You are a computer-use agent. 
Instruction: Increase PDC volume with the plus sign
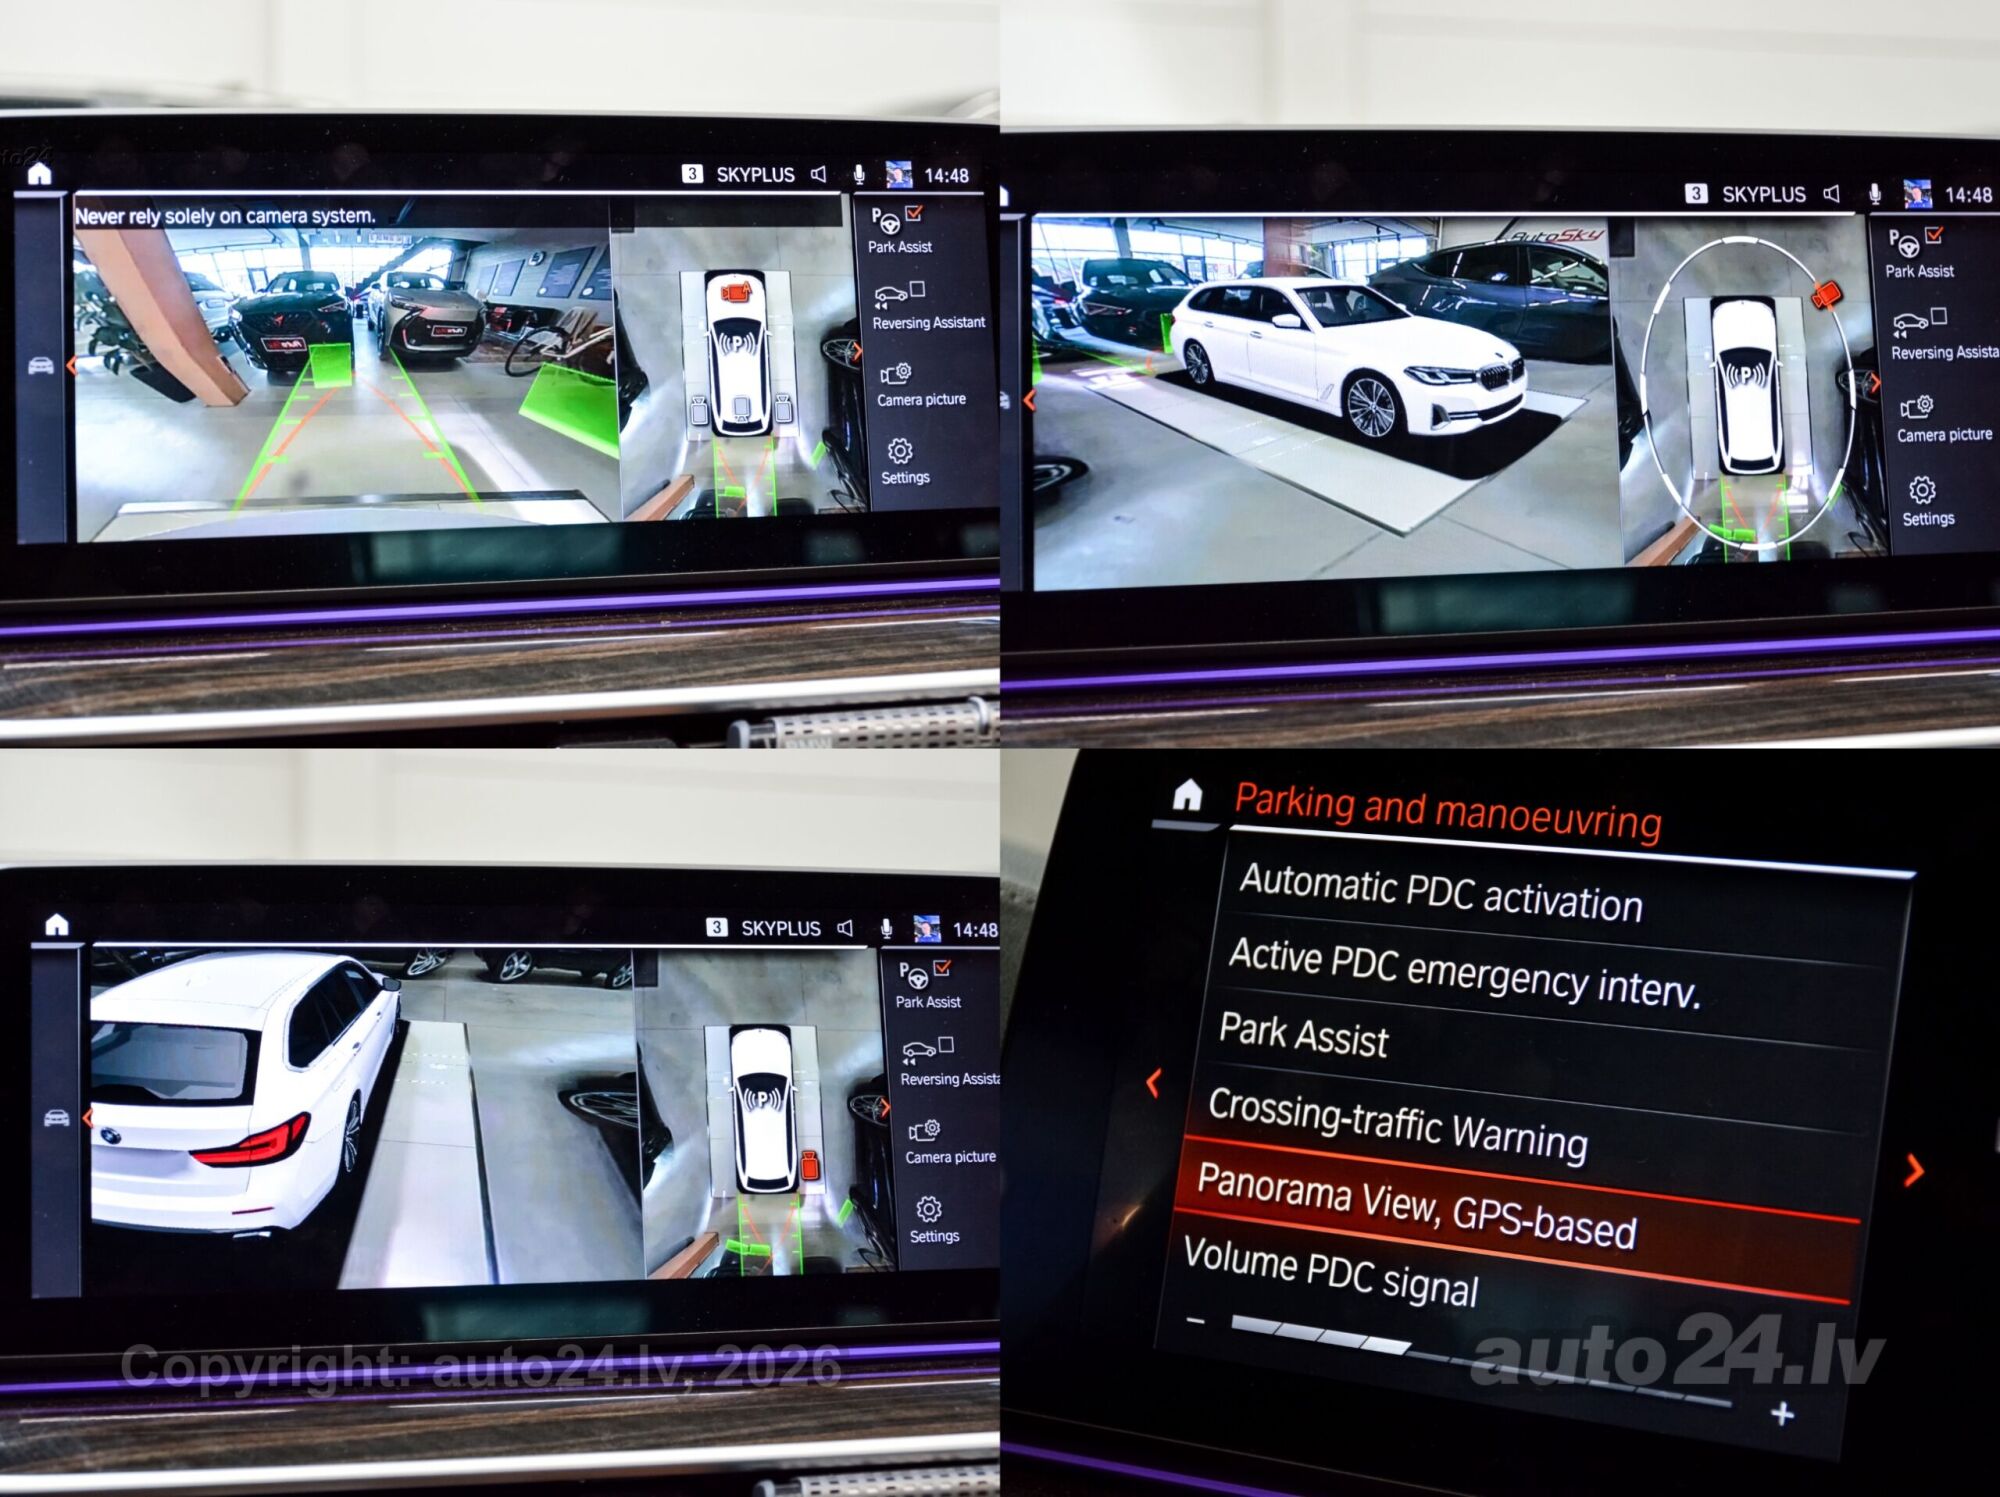tap(1782, 1414)
